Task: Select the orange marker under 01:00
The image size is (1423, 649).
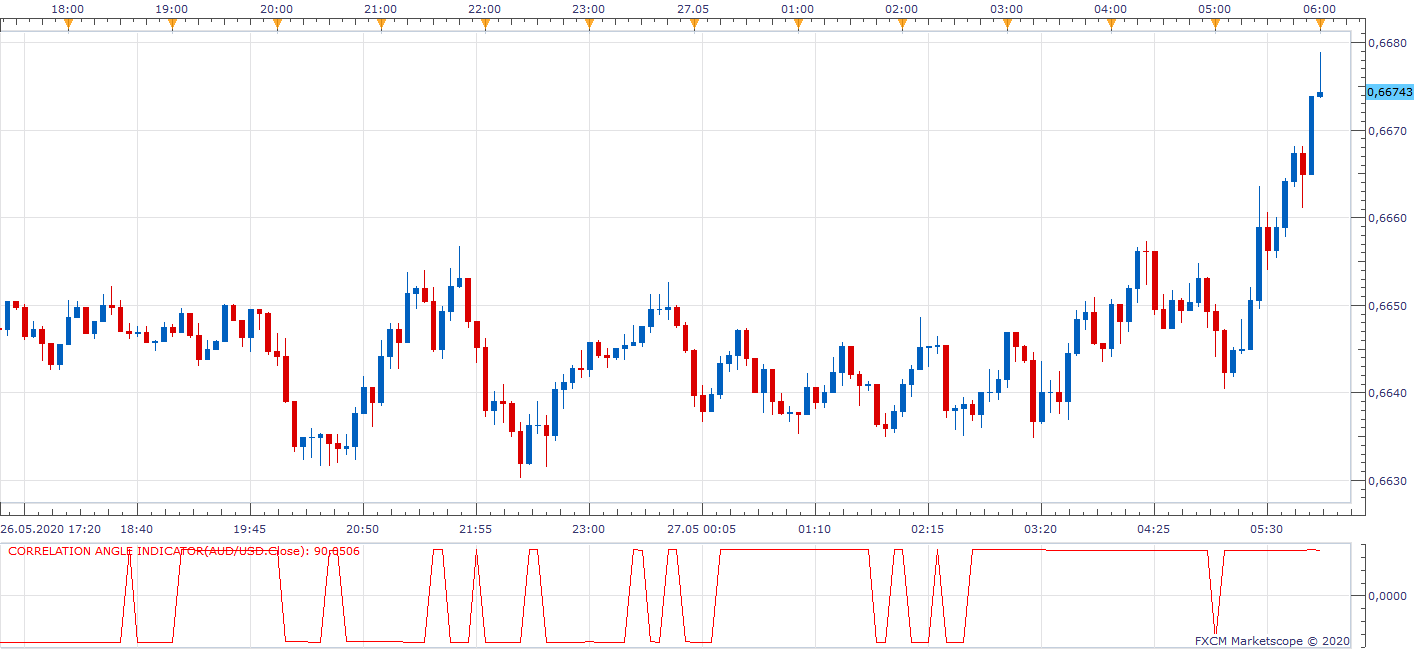Action: tap(798, 24)
